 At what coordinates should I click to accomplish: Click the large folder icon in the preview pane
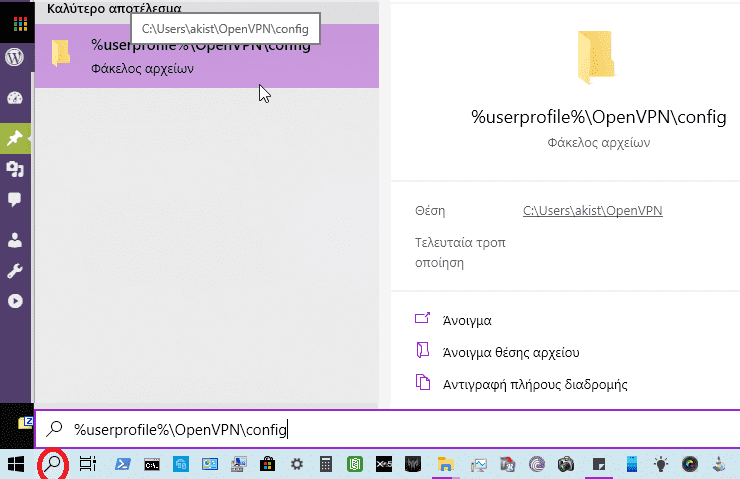[596, 58]
